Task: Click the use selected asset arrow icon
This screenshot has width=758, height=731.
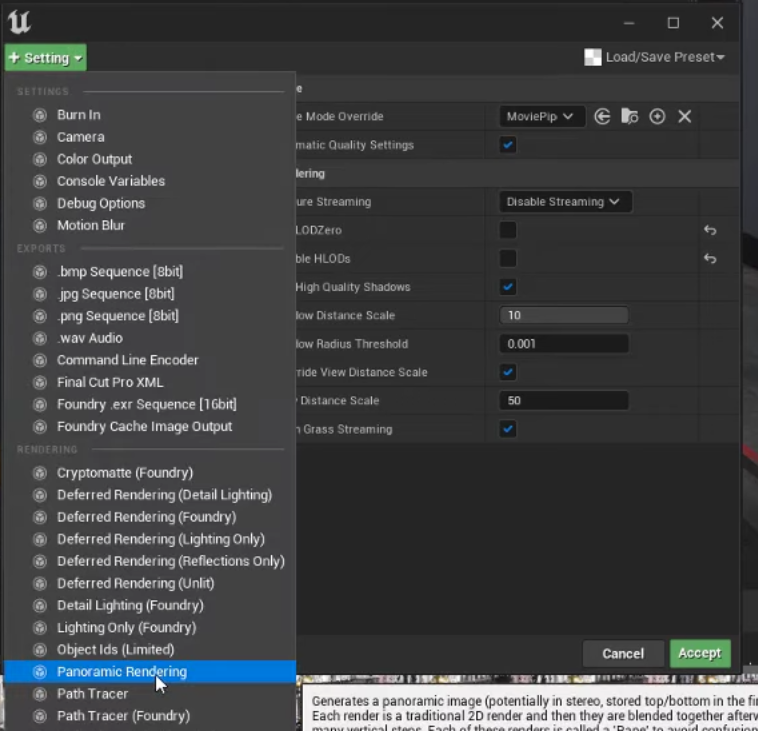Action: 602,116
